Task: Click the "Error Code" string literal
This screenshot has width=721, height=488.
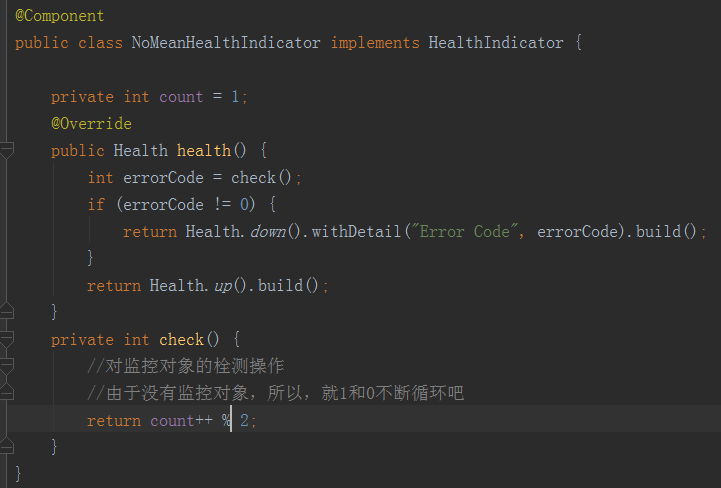Action: click(x=465, y=231)
